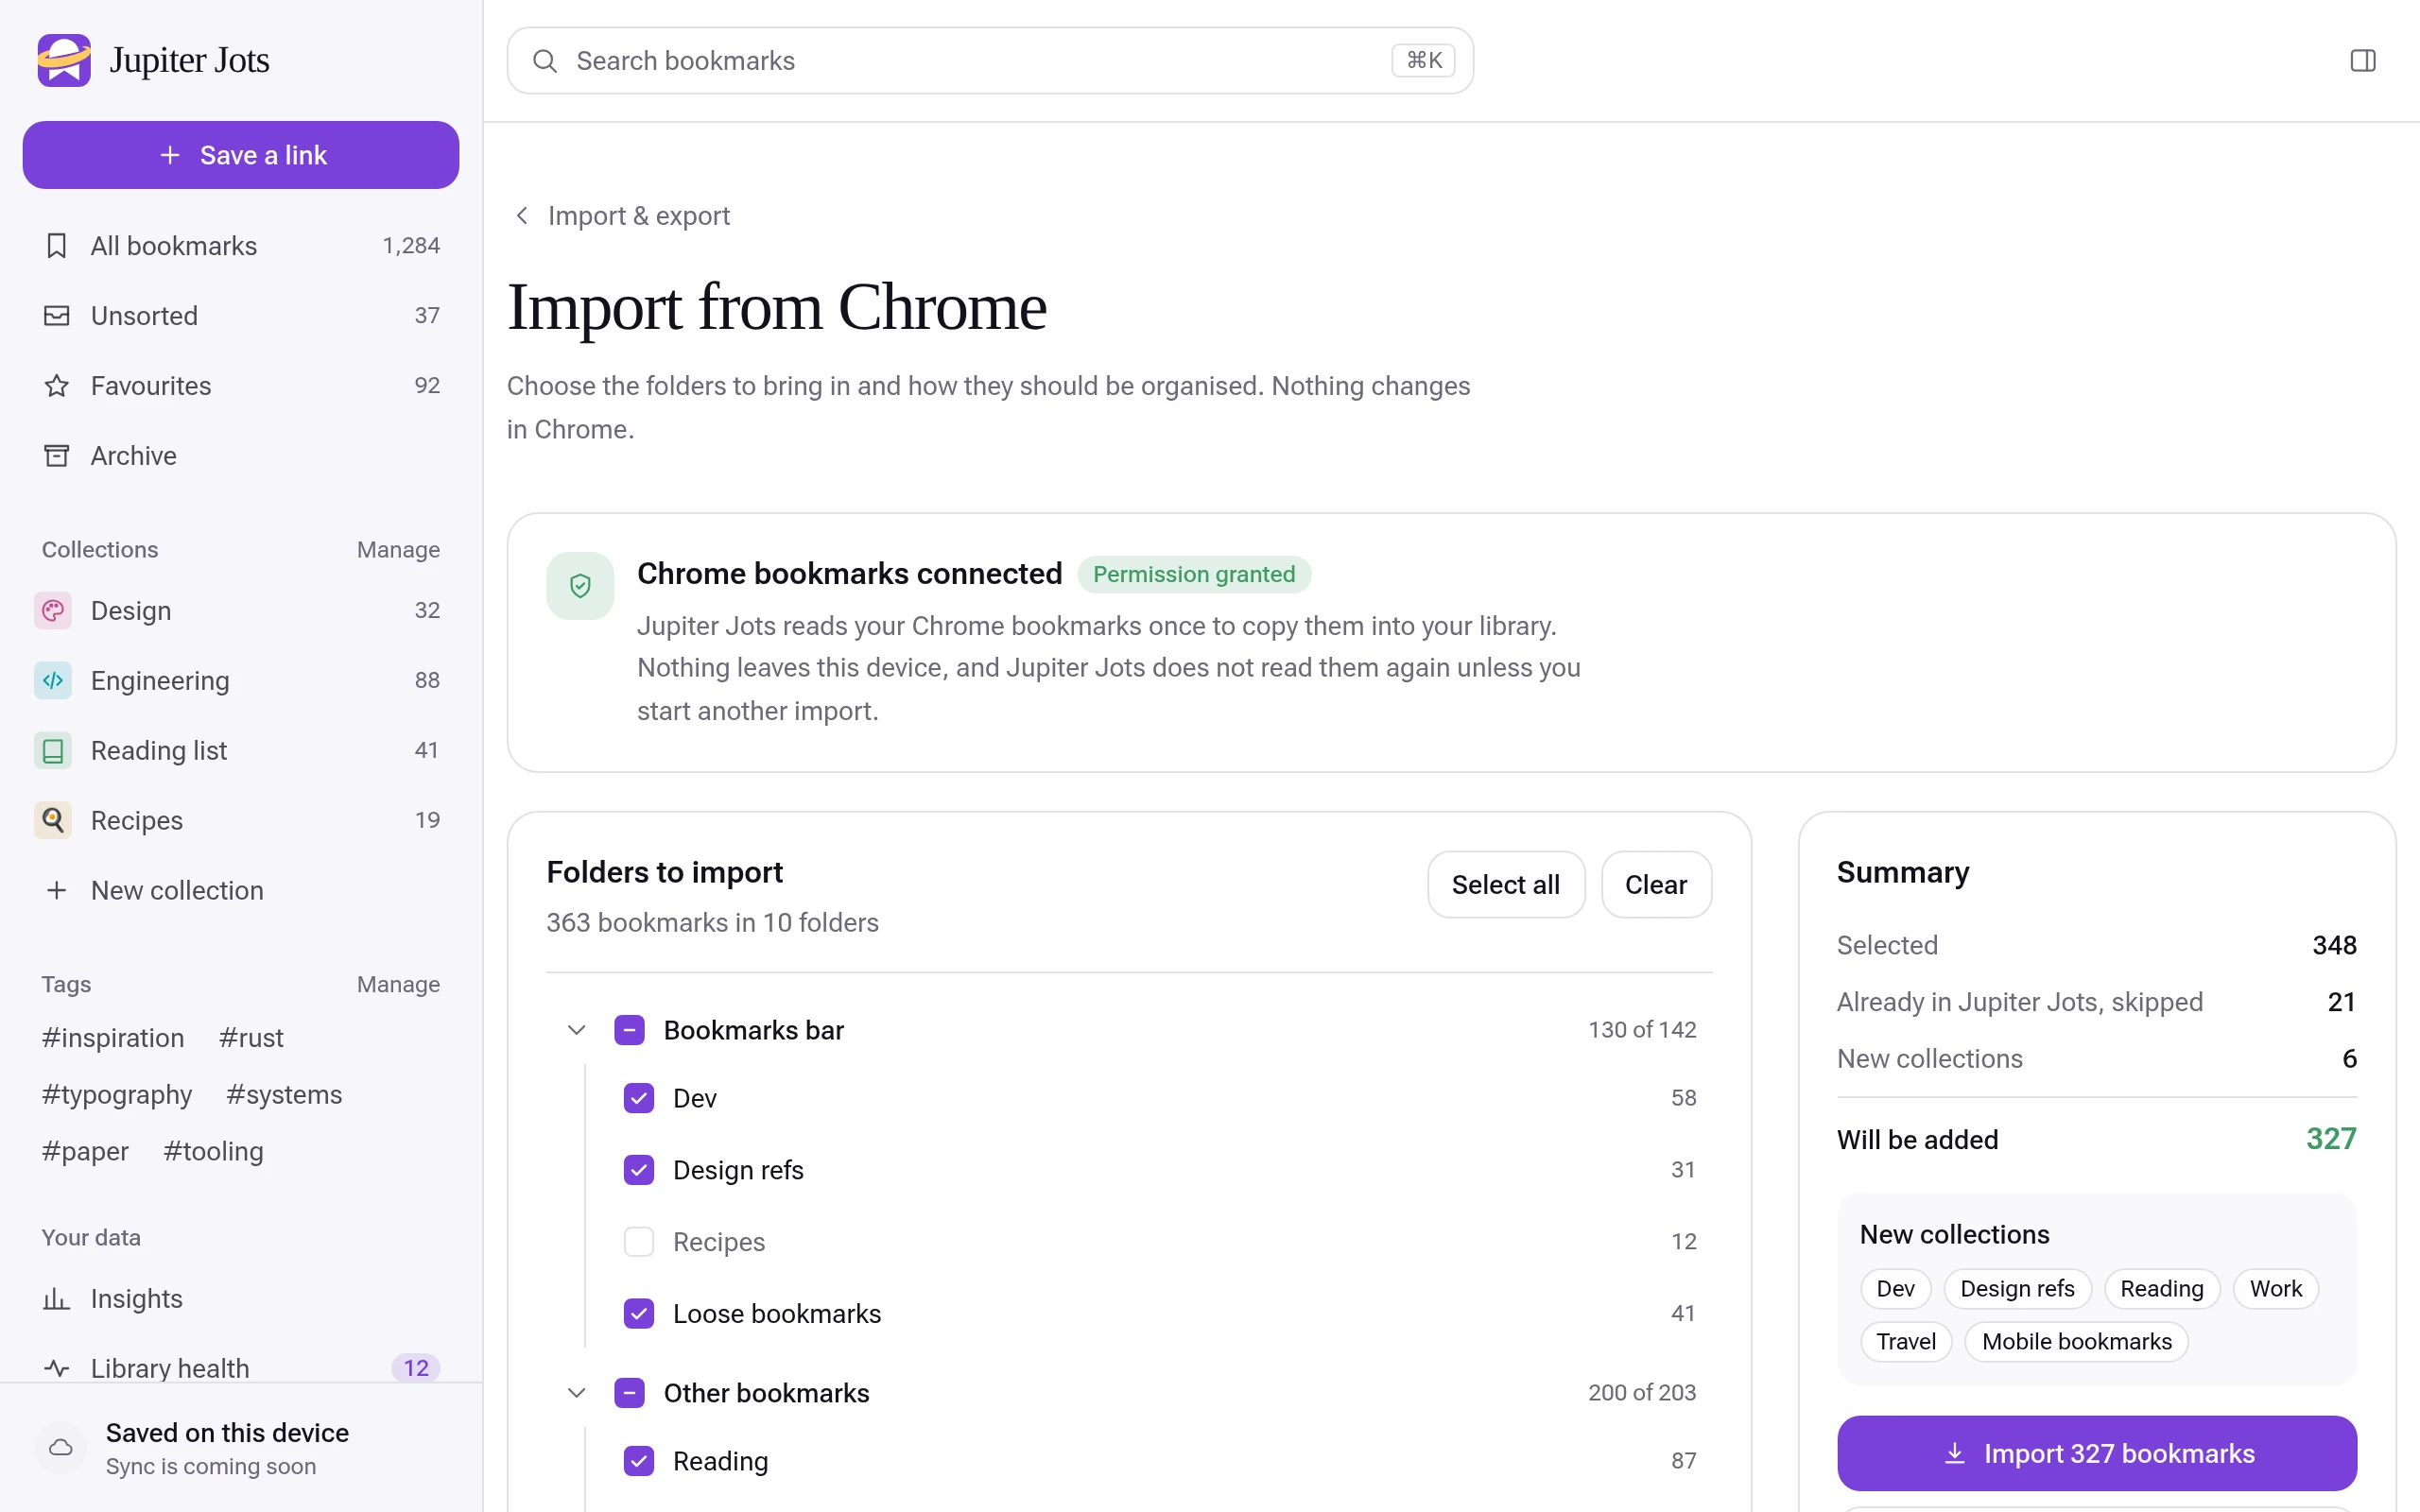Uncheck the Reading folder checkbox
The height and width of the screenshot is (1512, 2420).
639,1461
